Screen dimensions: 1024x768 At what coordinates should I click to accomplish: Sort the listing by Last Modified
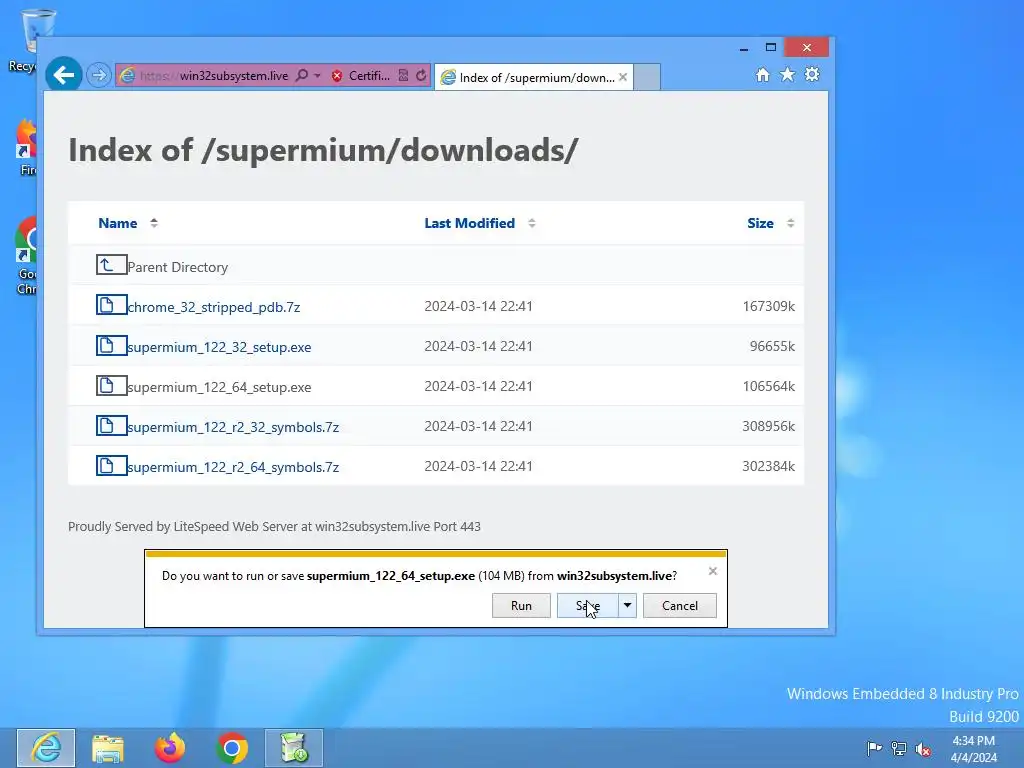[470, 223]
